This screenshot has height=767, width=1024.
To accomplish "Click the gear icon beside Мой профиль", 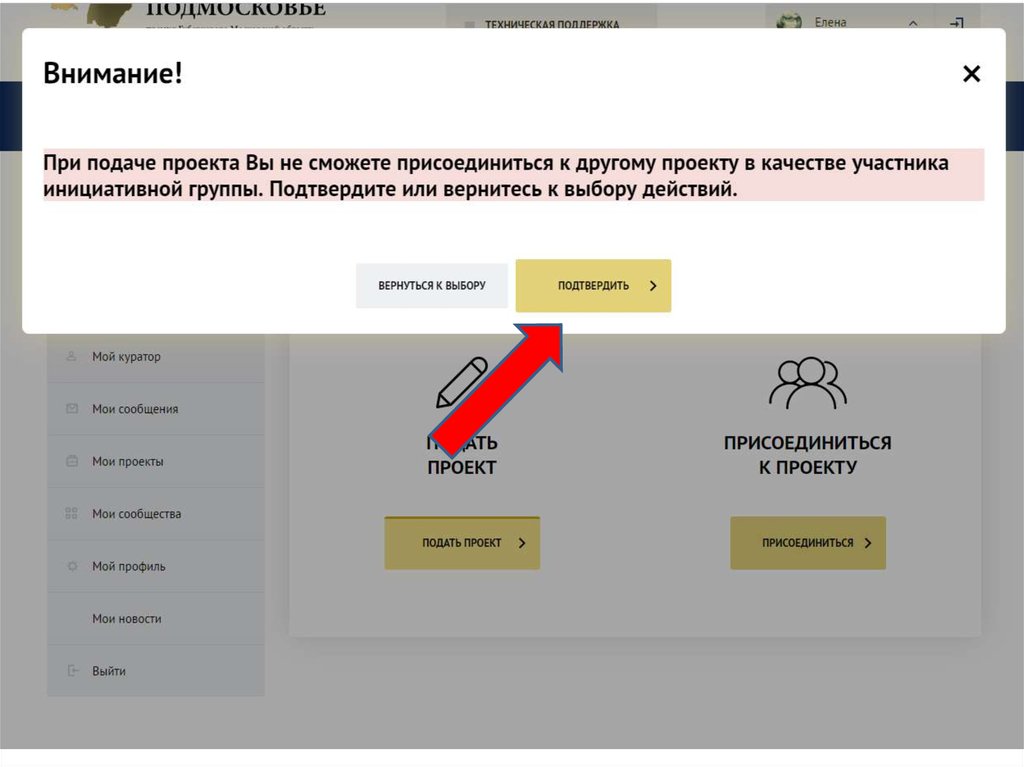I will coord(72,566).
